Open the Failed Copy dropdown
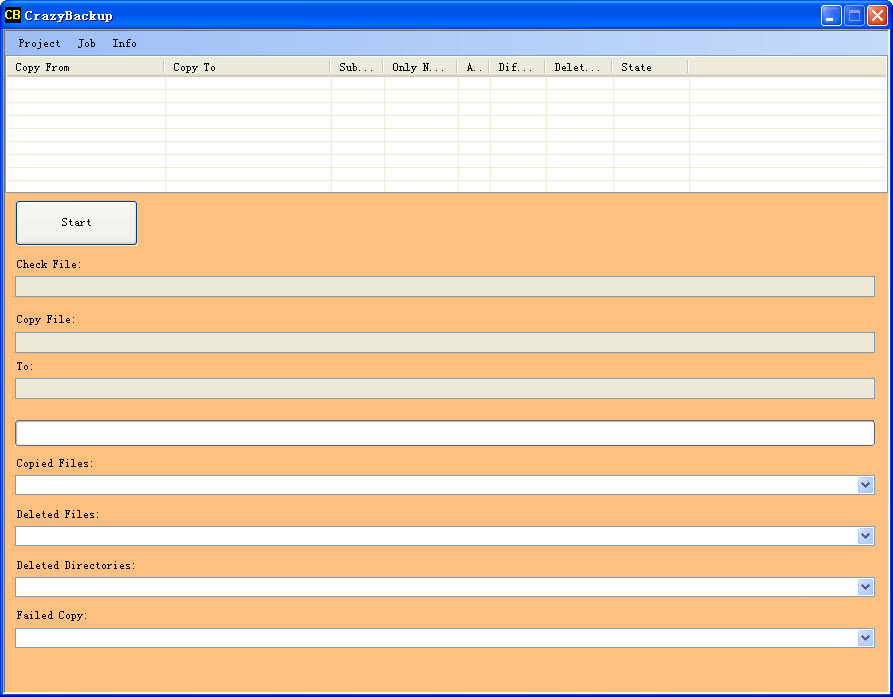The image size is (893, 697). pos(866,638)
